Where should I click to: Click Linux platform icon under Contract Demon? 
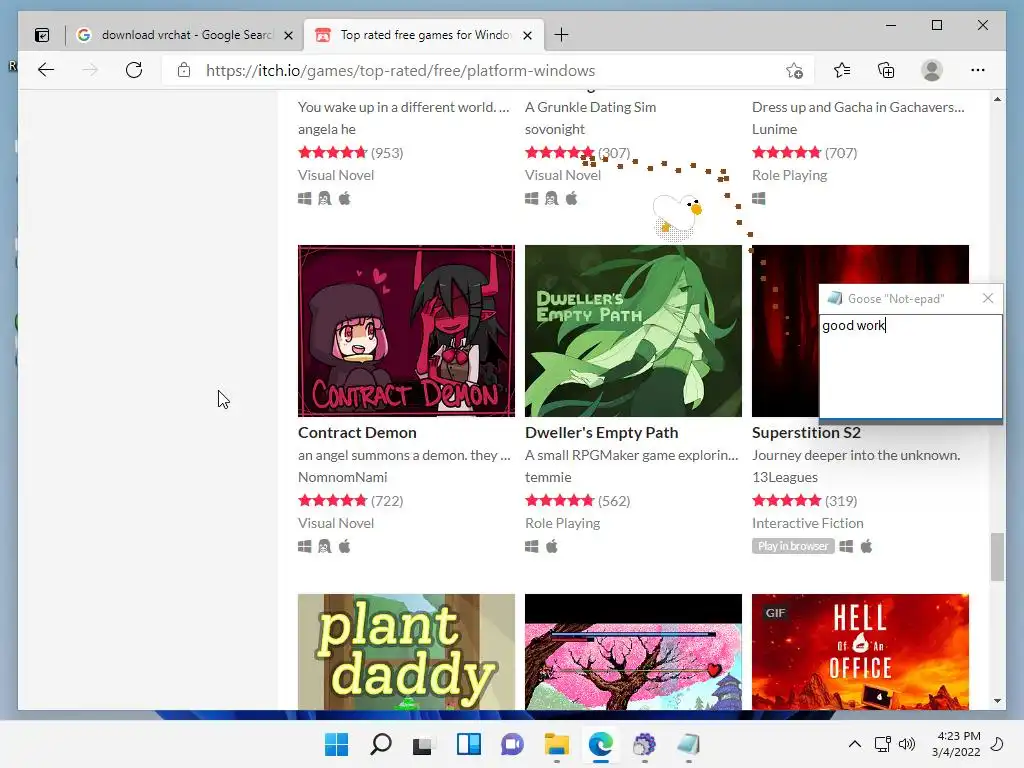(x=325, y=547)
